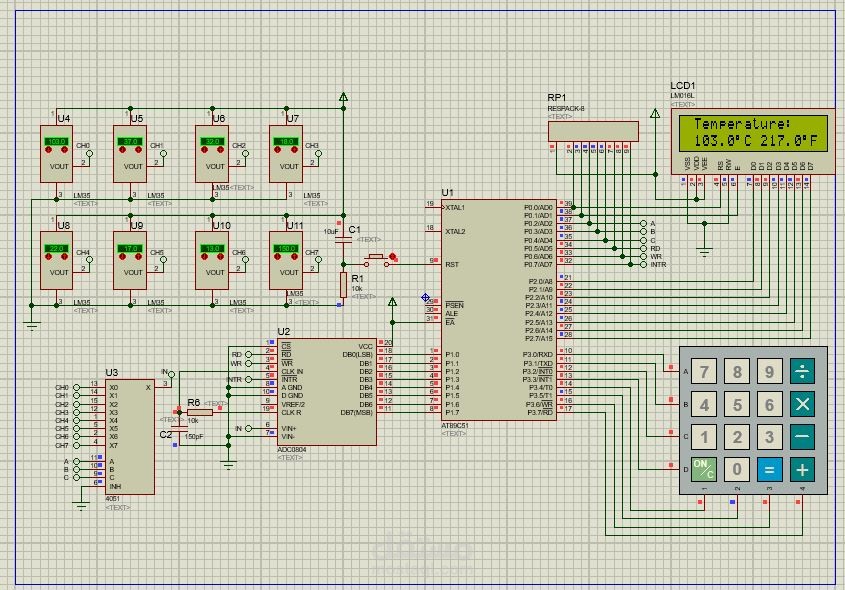The width and height of the screenshot is (845, 590).
Task: Click the ground symbol below U3
Action: [x=80, y=505]
